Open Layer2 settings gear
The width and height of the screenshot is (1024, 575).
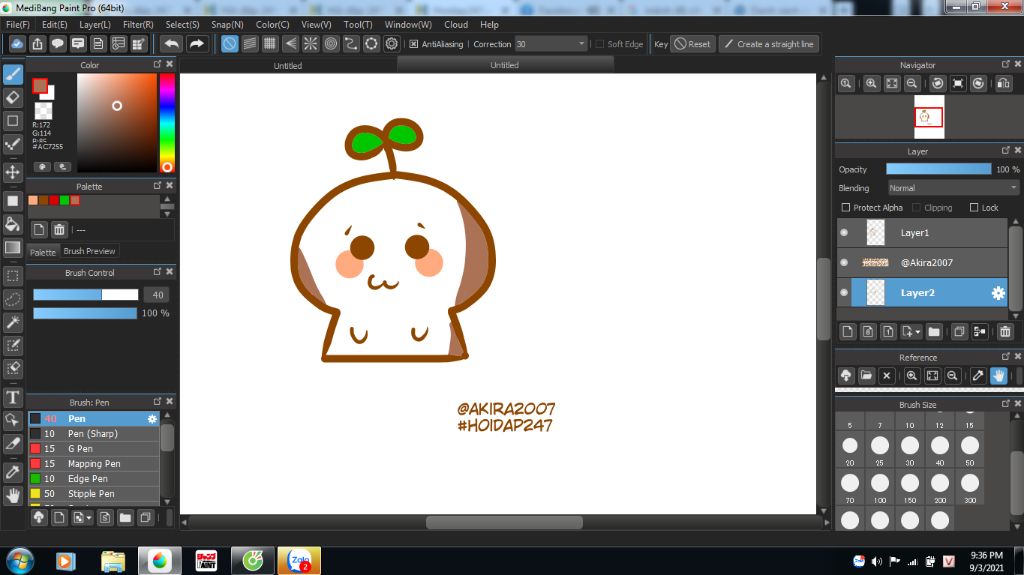tap(998, 293)
